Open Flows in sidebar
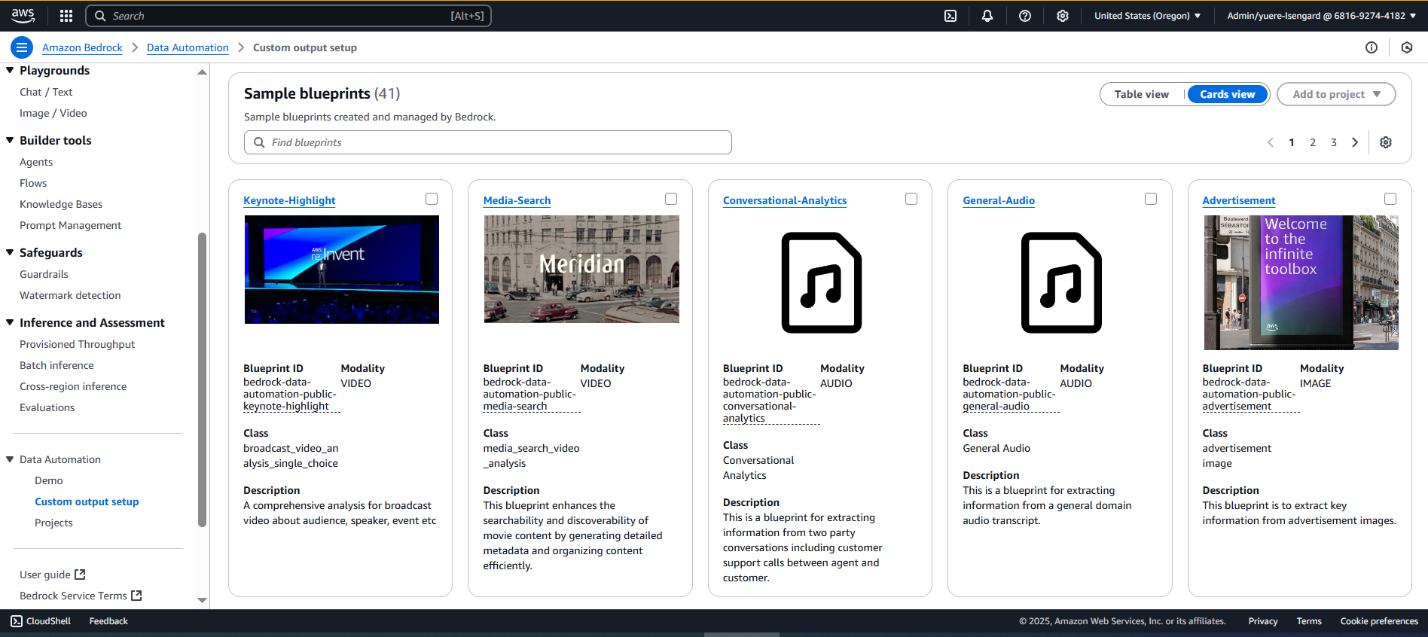The image size is (1428, 637). [x=33, y=183]
